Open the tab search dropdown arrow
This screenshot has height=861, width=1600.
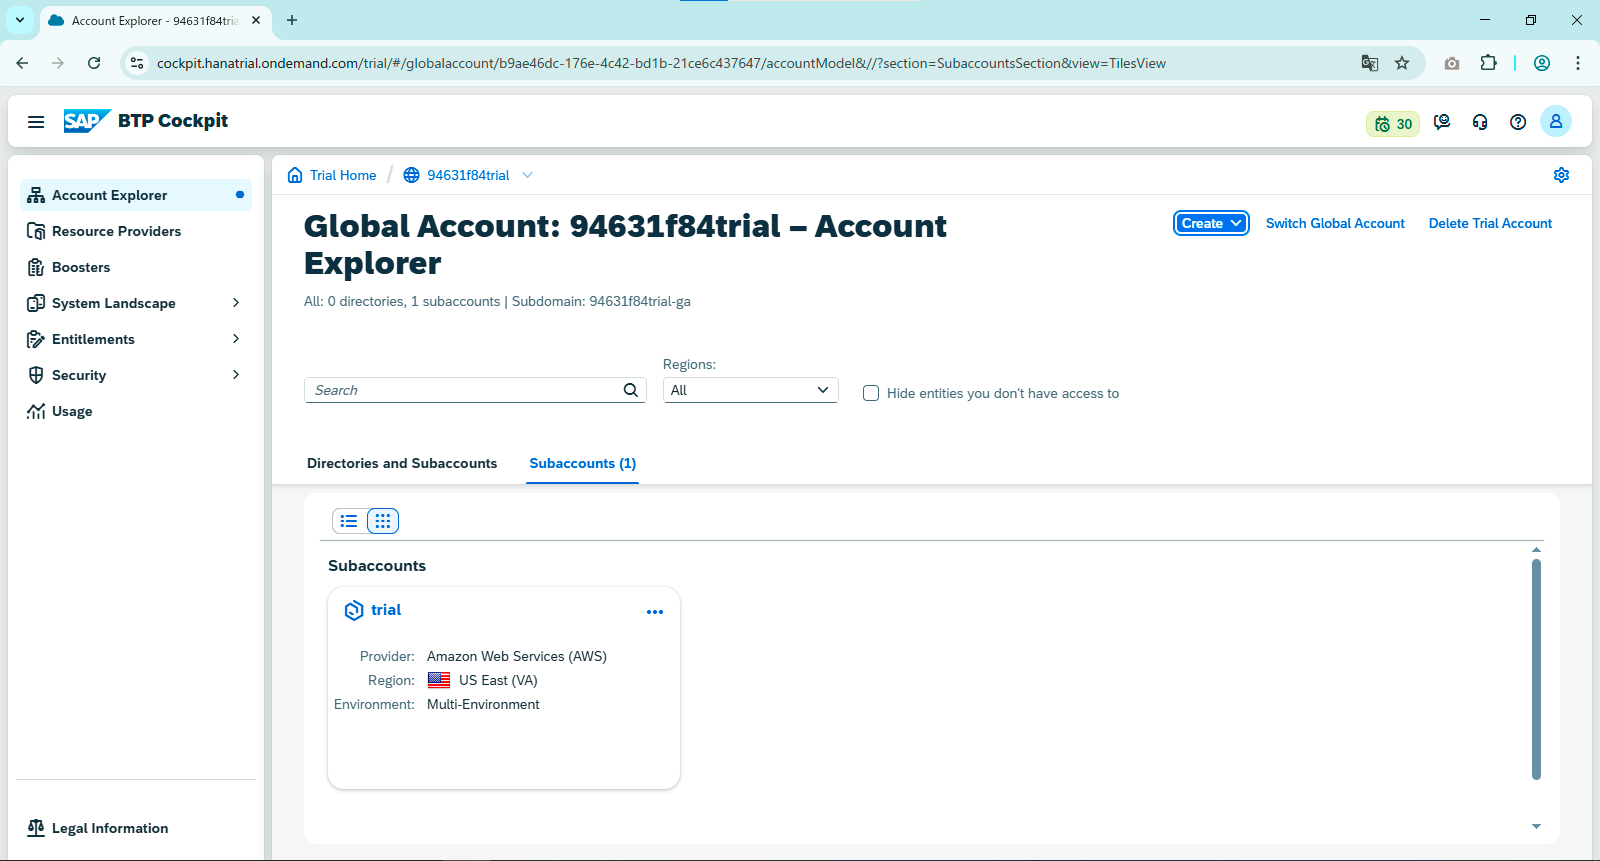point(20,20)
